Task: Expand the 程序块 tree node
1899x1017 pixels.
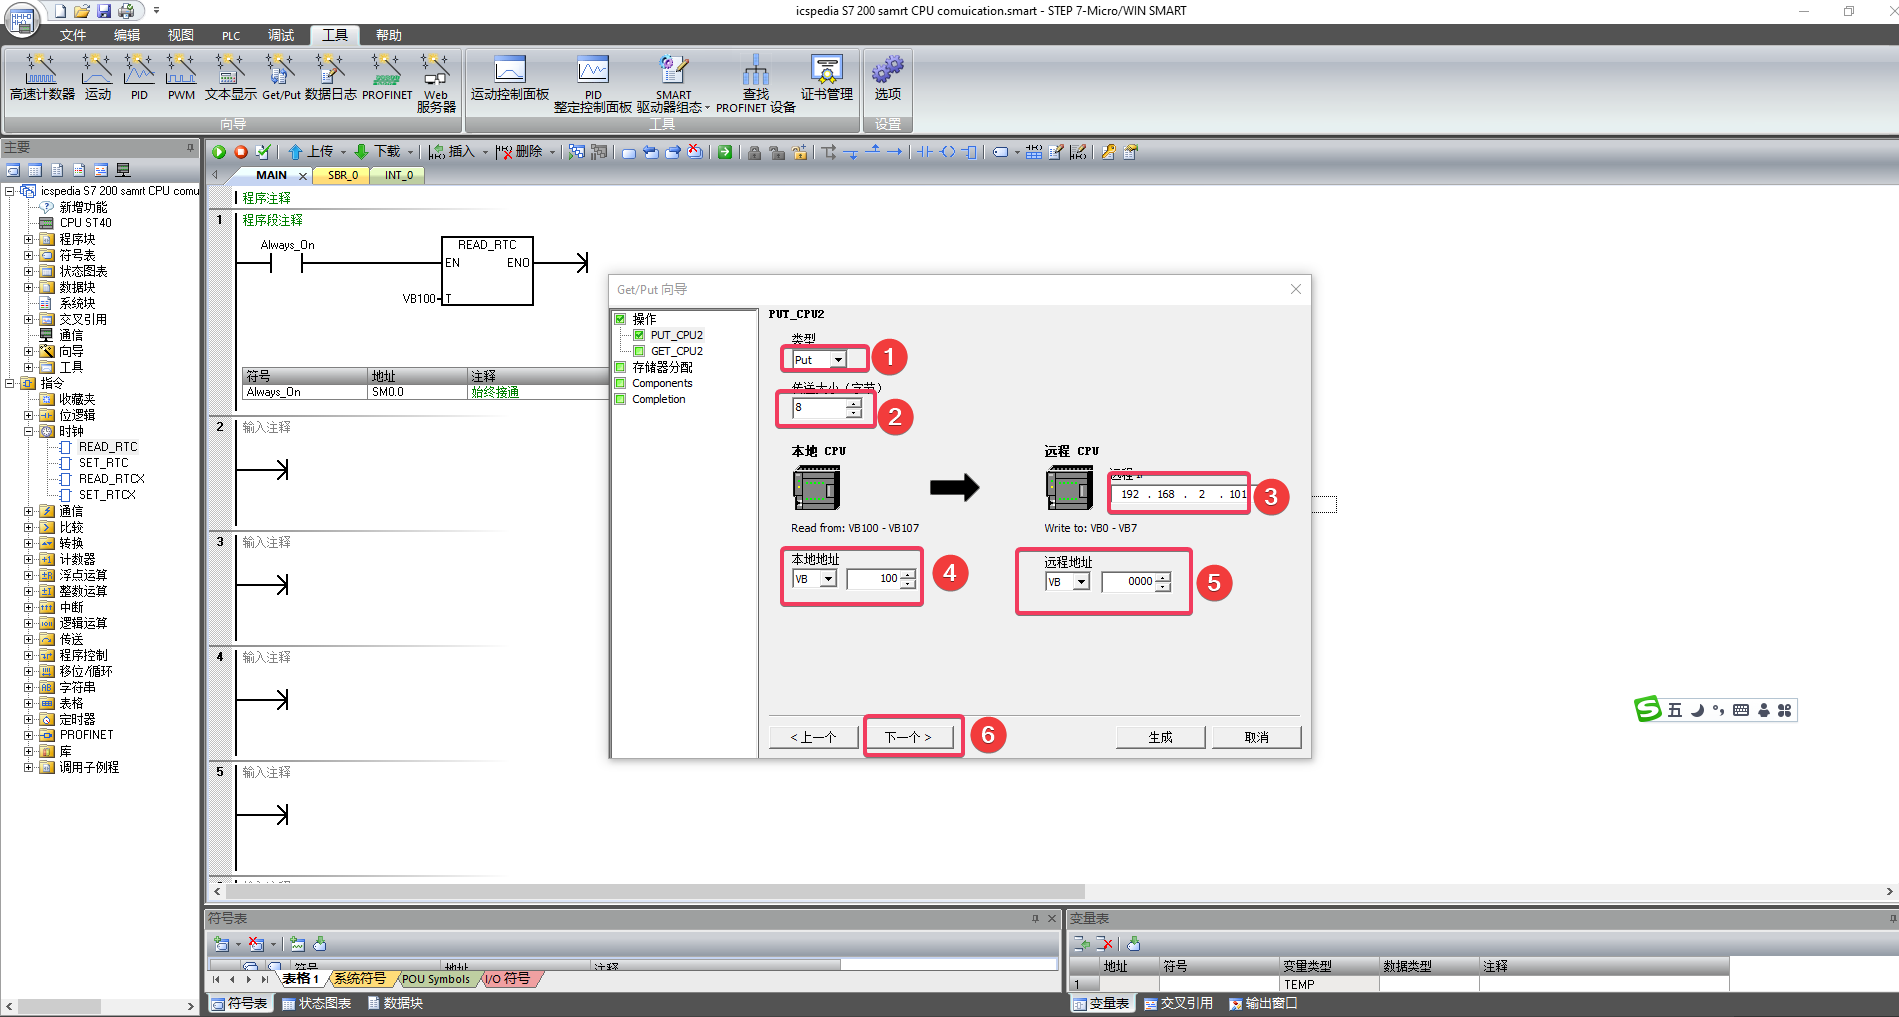Action: 29,239
